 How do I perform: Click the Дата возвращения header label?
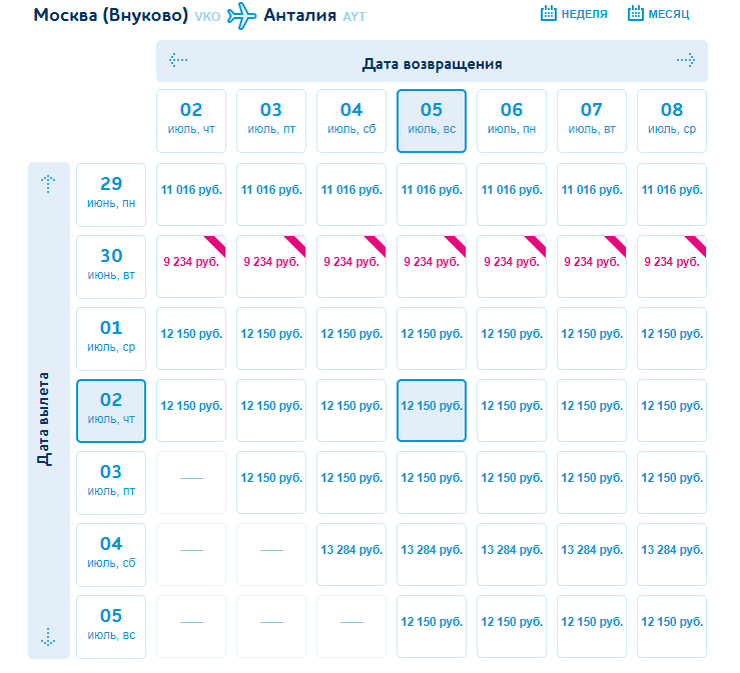click(x=432, y=64)
